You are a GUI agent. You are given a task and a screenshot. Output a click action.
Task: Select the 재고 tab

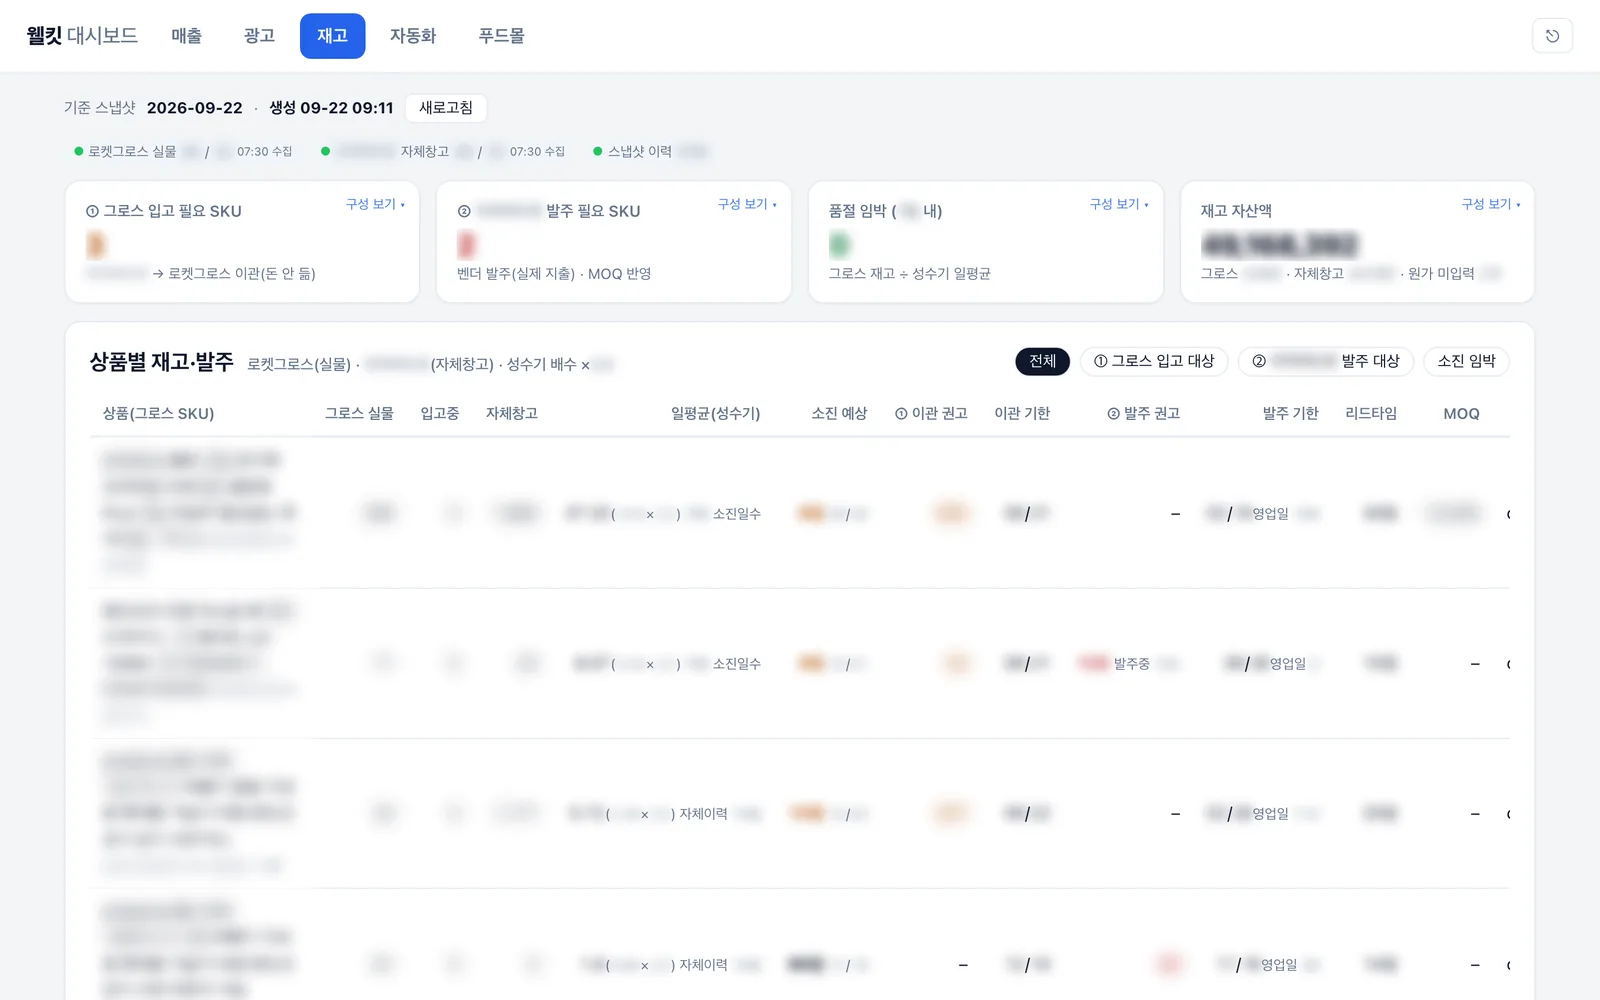(x=332, y=36)
